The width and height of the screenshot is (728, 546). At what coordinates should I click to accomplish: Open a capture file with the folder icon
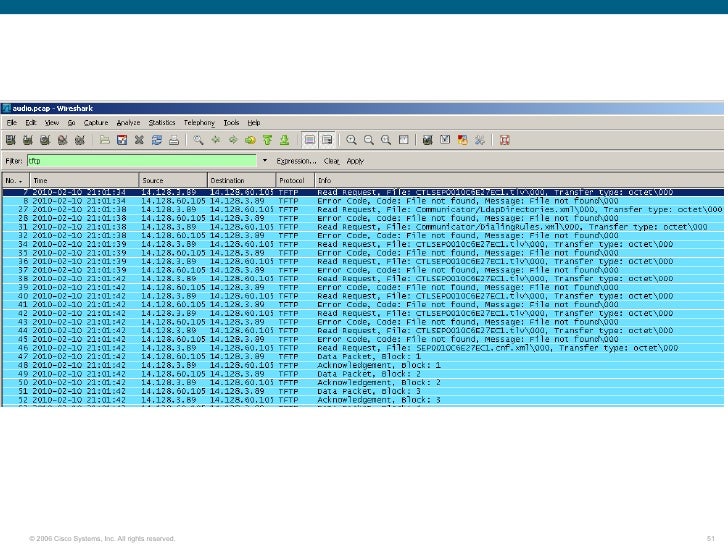point(105,140)
